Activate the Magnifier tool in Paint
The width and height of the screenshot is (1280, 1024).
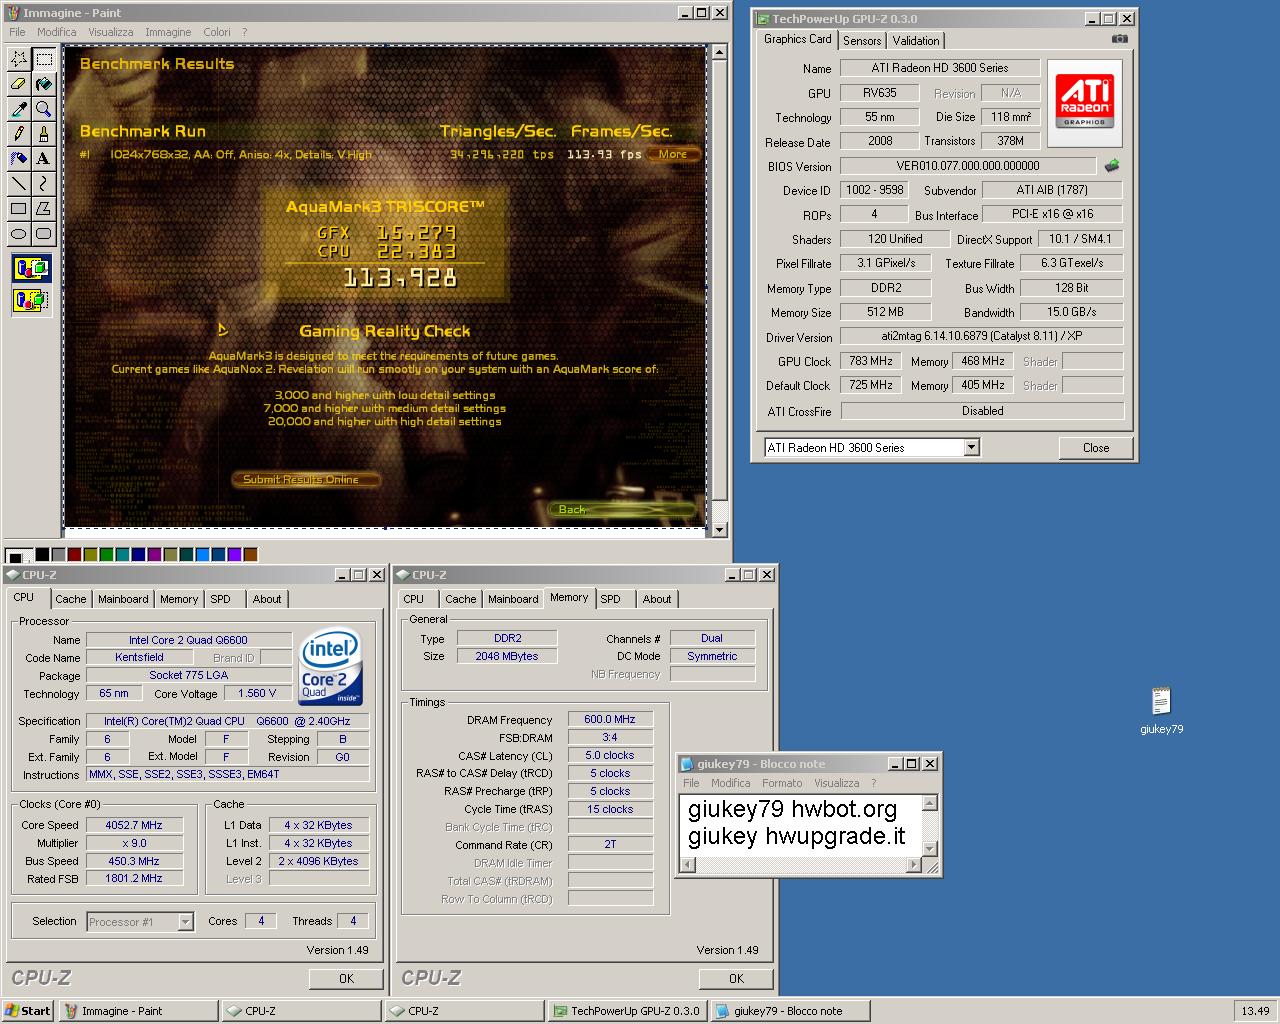[x=44, y=109]
